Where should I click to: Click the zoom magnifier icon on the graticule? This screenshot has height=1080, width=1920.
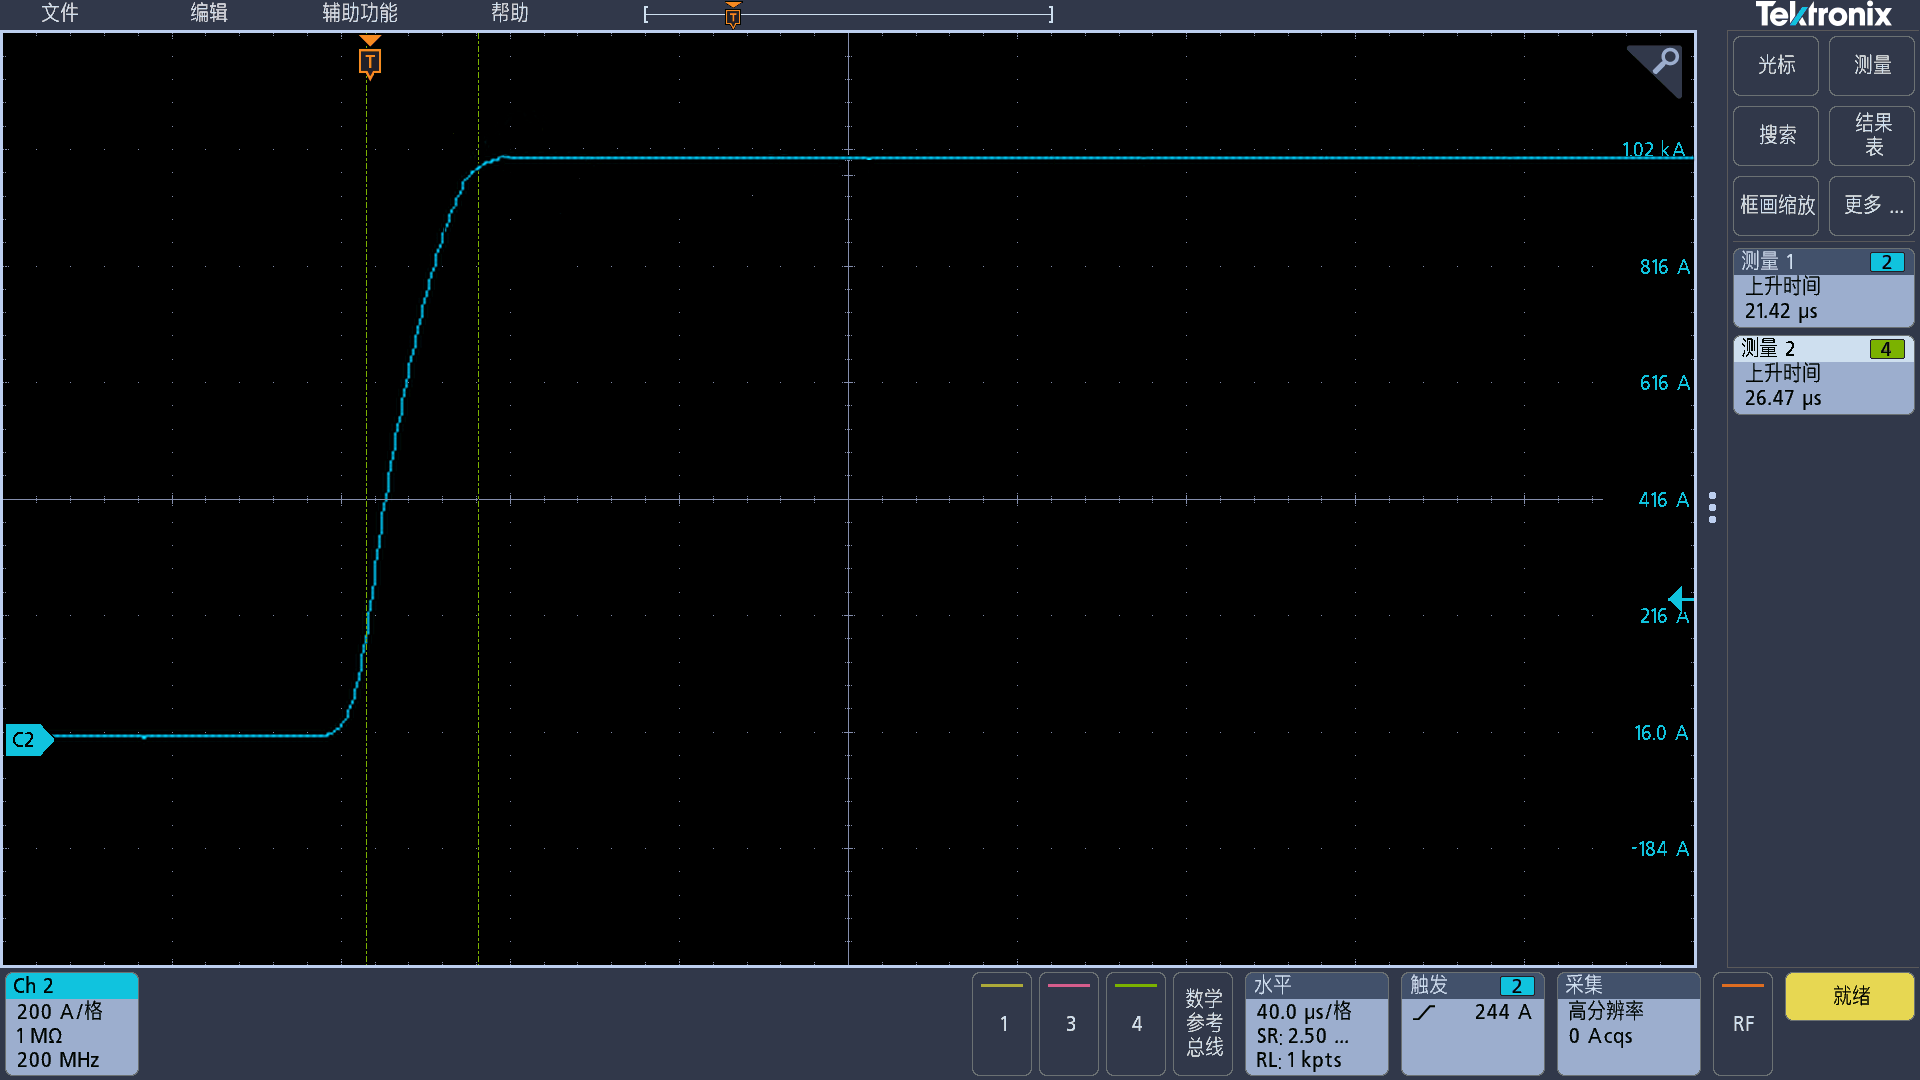pos(1662,64)
